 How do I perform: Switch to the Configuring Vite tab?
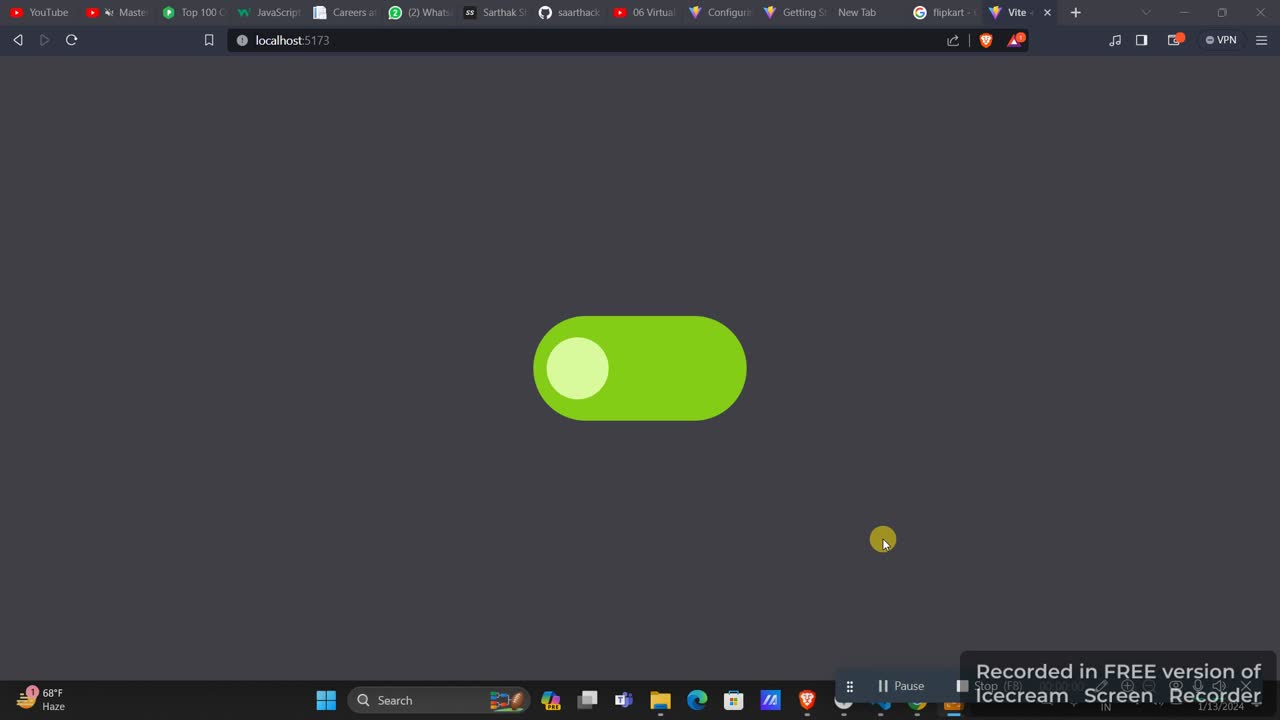(x=721, y=12)
